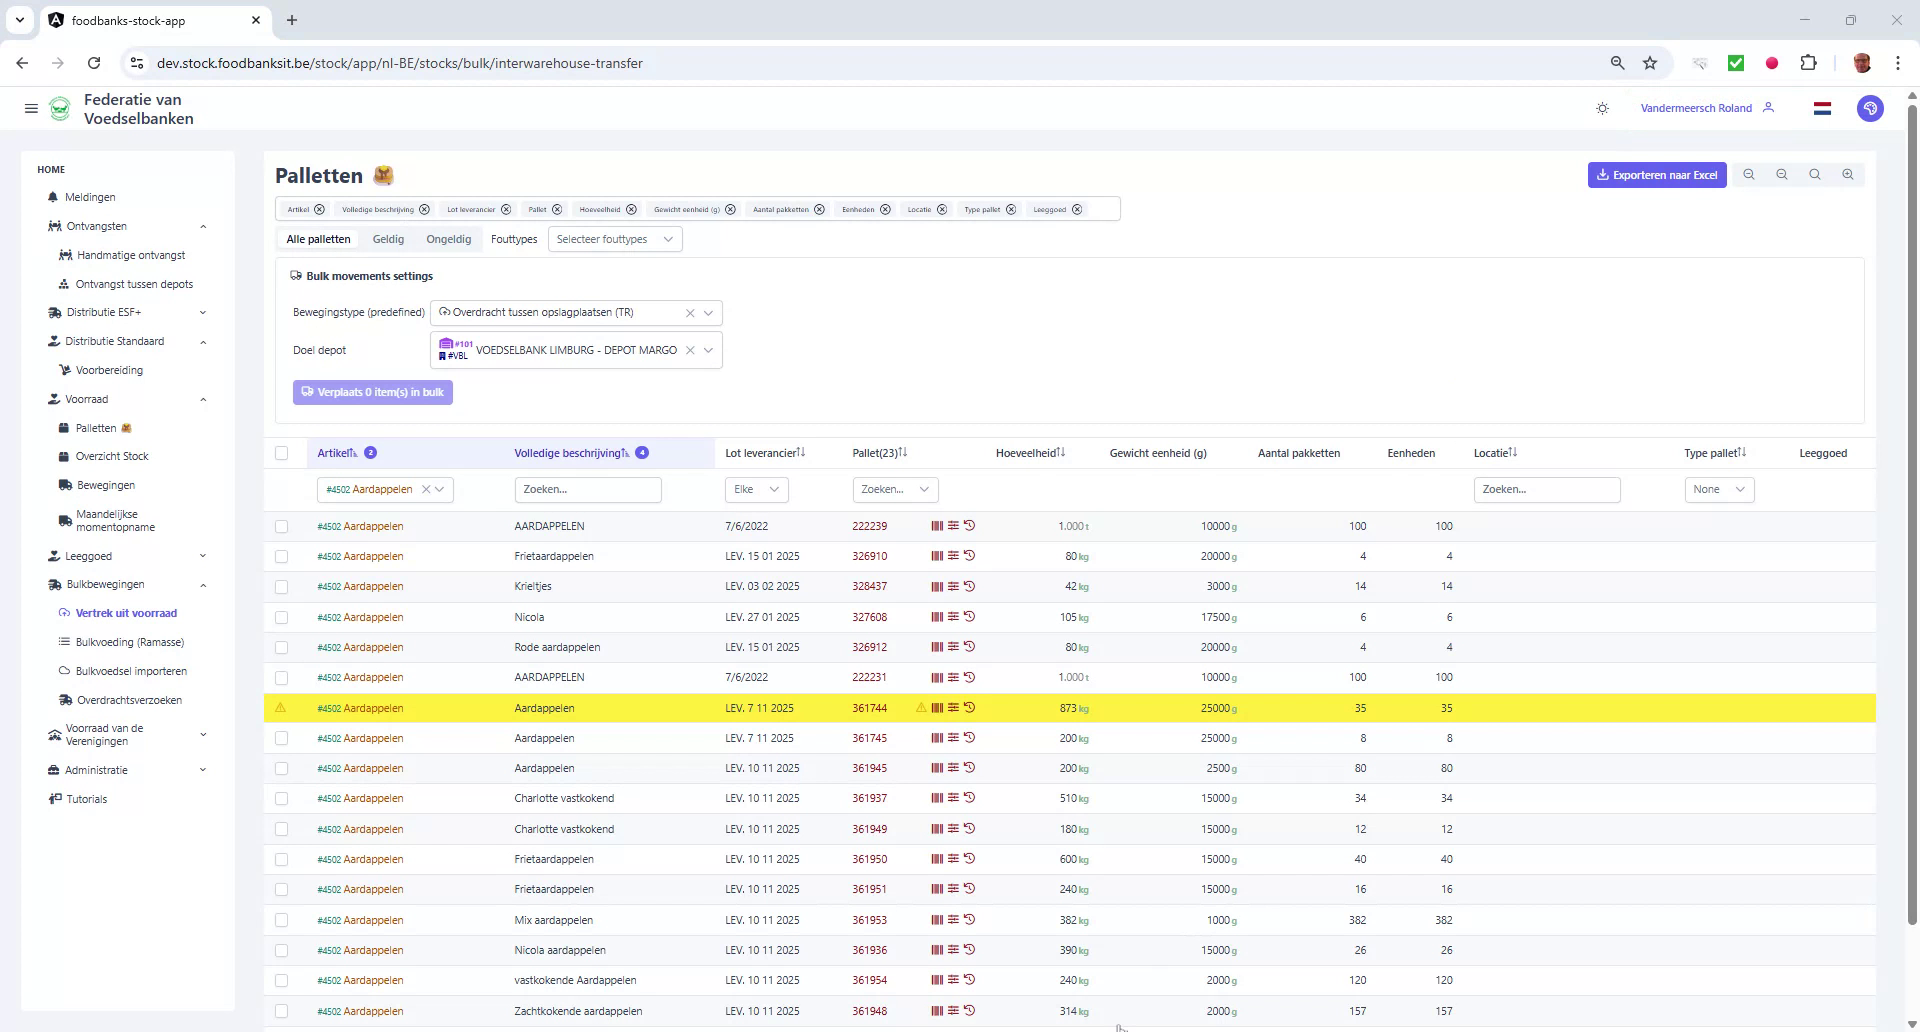This screenshot has height=1032, width=1920.
Task: Open the Selecteer fouttypes dropdown
Action: 614,239
